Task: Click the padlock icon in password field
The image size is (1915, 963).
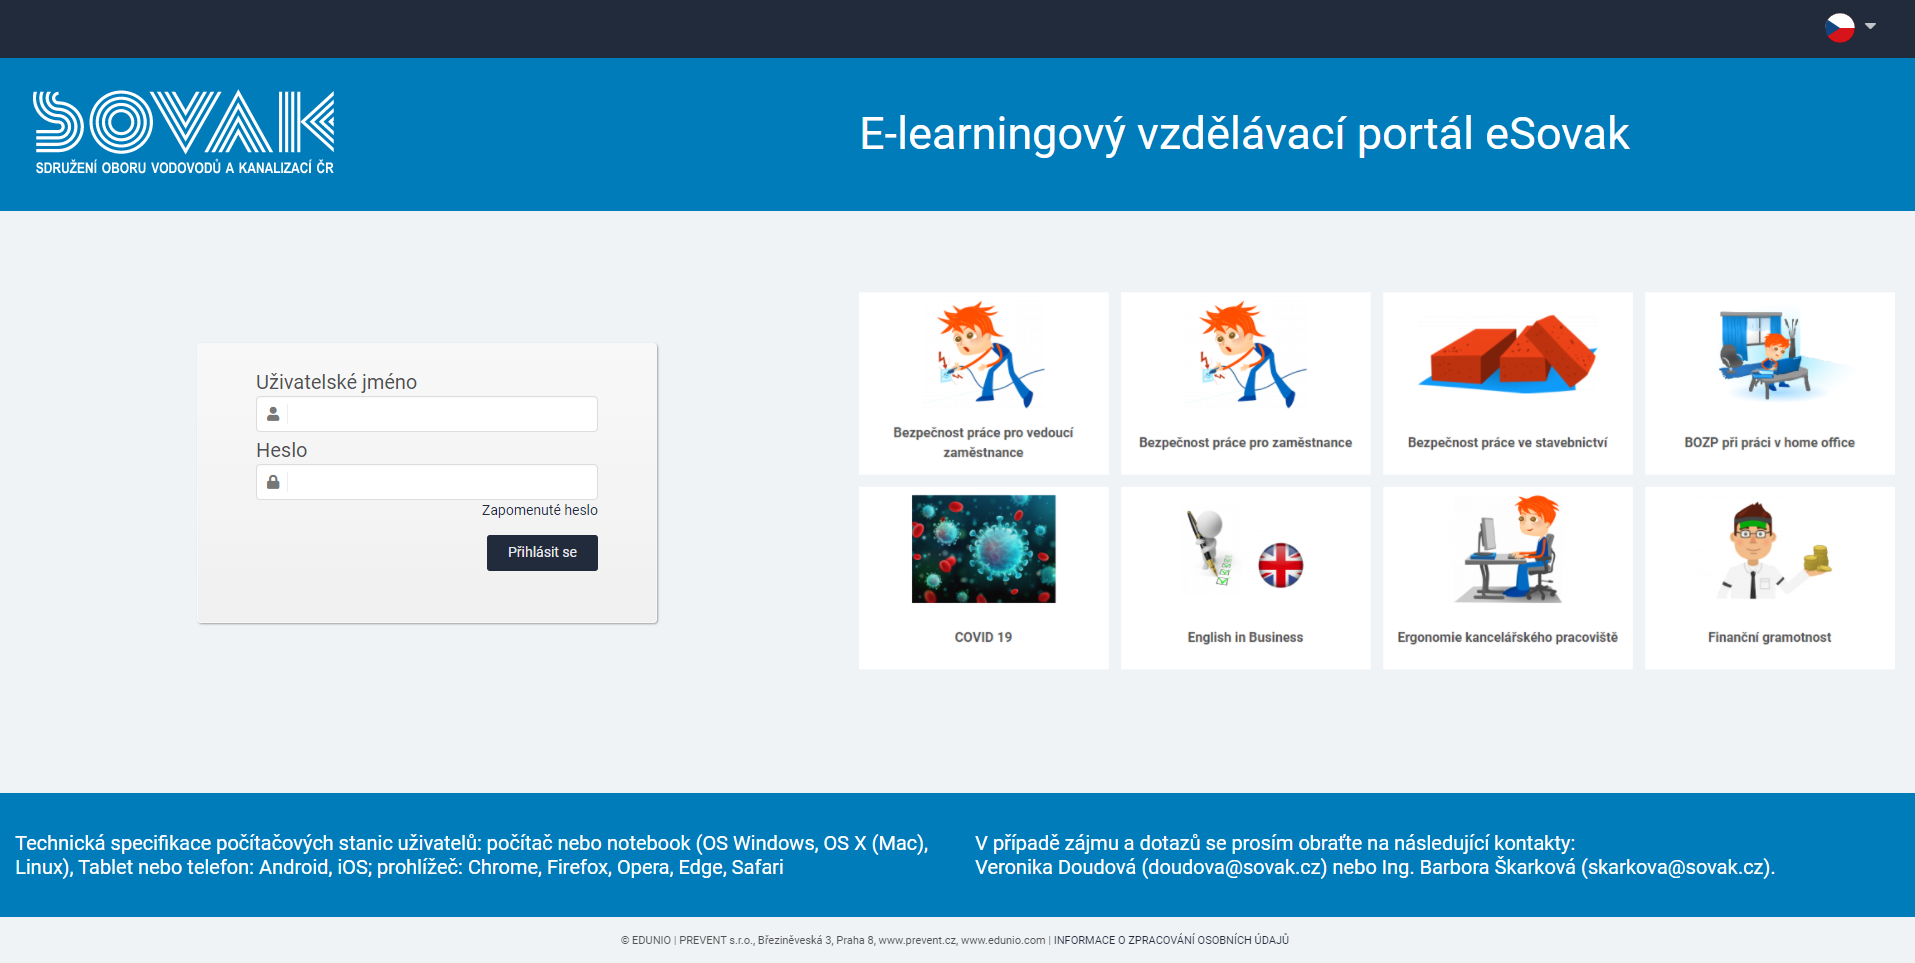Action: pyautogui.click(x=273, y=482)
